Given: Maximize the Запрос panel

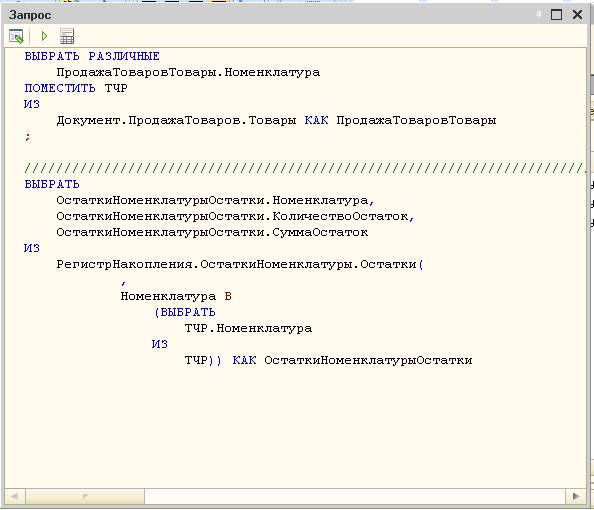Looking at the screenshot, I should (556, 15).
